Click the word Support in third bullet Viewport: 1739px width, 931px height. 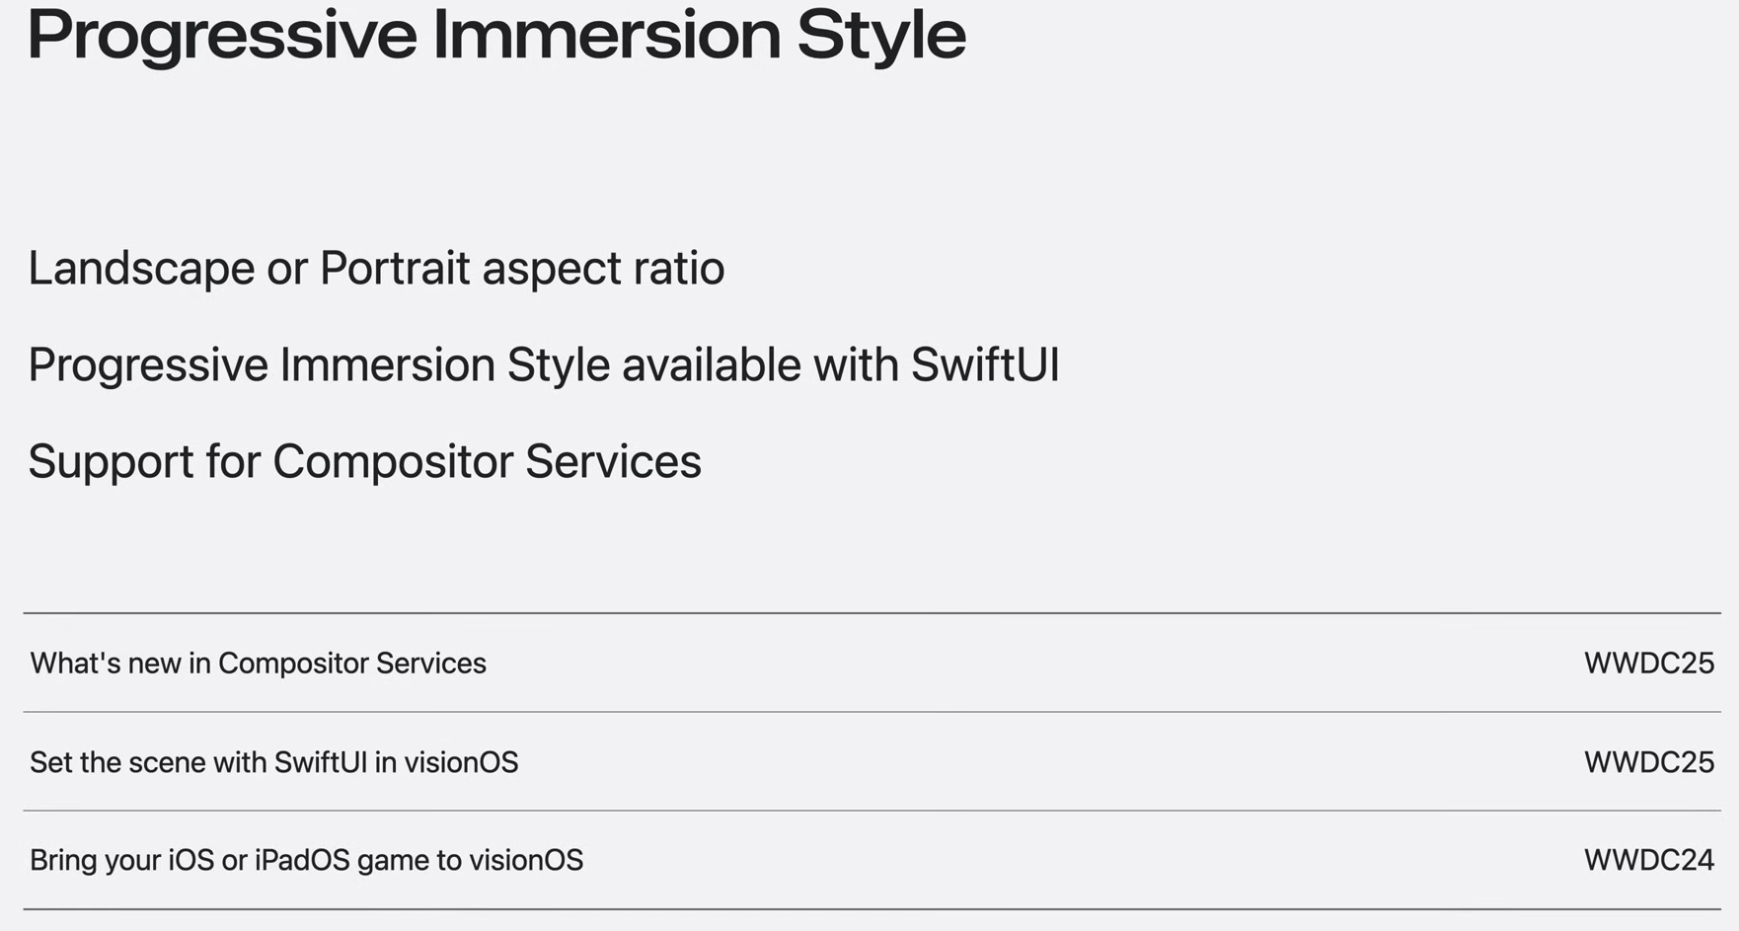(x=110, y=462)
